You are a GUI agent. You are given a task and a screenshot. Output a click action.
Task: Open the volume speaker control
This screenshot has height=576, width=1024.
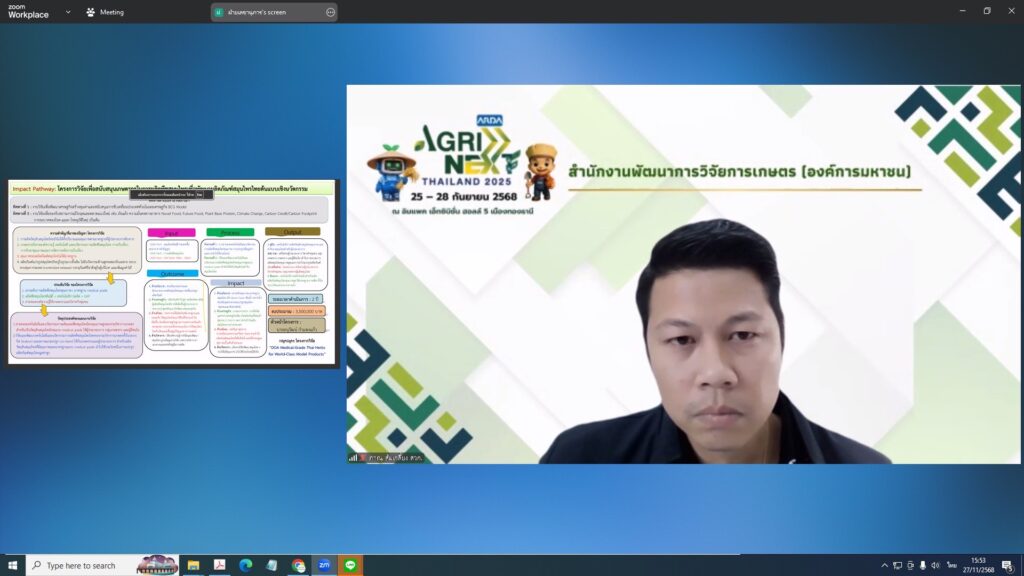pos(935,566)
